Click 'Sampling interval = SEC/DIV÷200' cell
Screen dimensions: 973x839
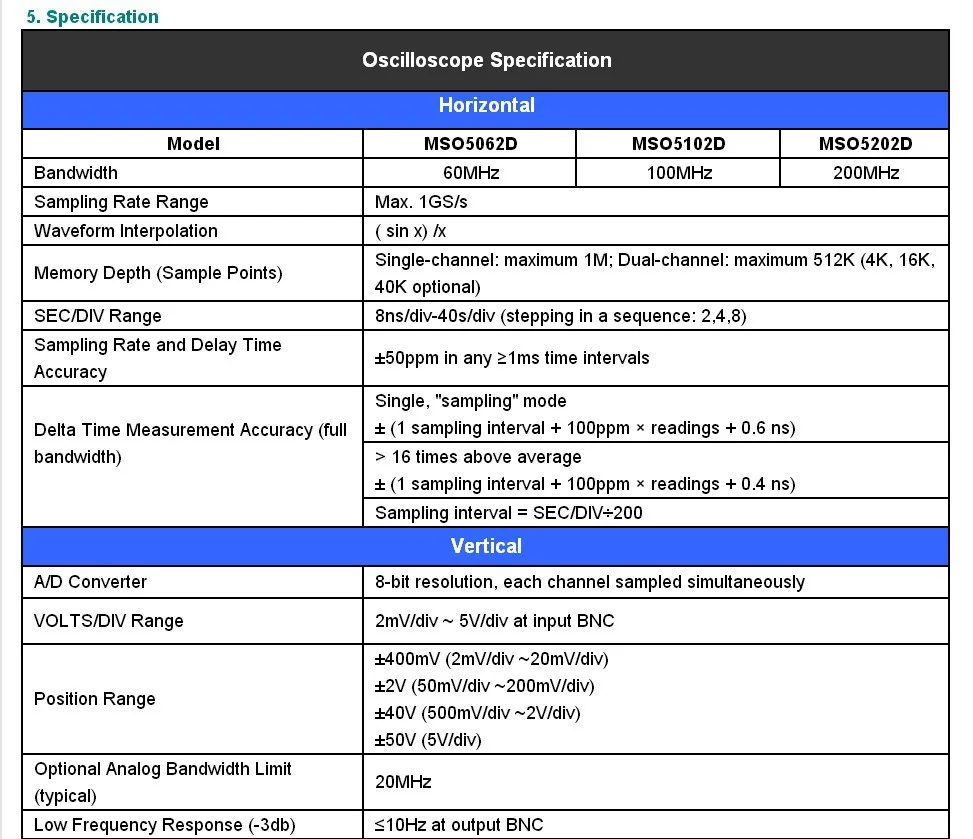(656, 513)
